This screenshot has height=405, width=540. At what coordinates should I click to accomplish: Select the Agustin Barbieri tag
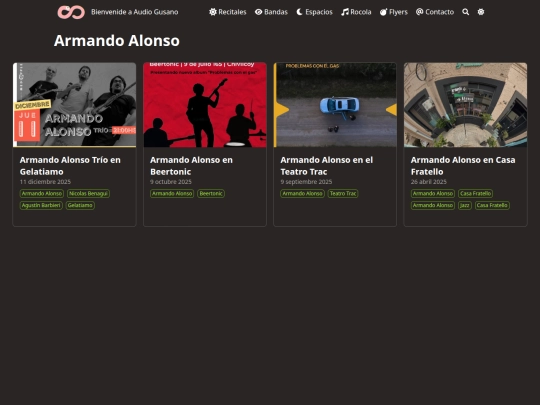tap(41, 205)
